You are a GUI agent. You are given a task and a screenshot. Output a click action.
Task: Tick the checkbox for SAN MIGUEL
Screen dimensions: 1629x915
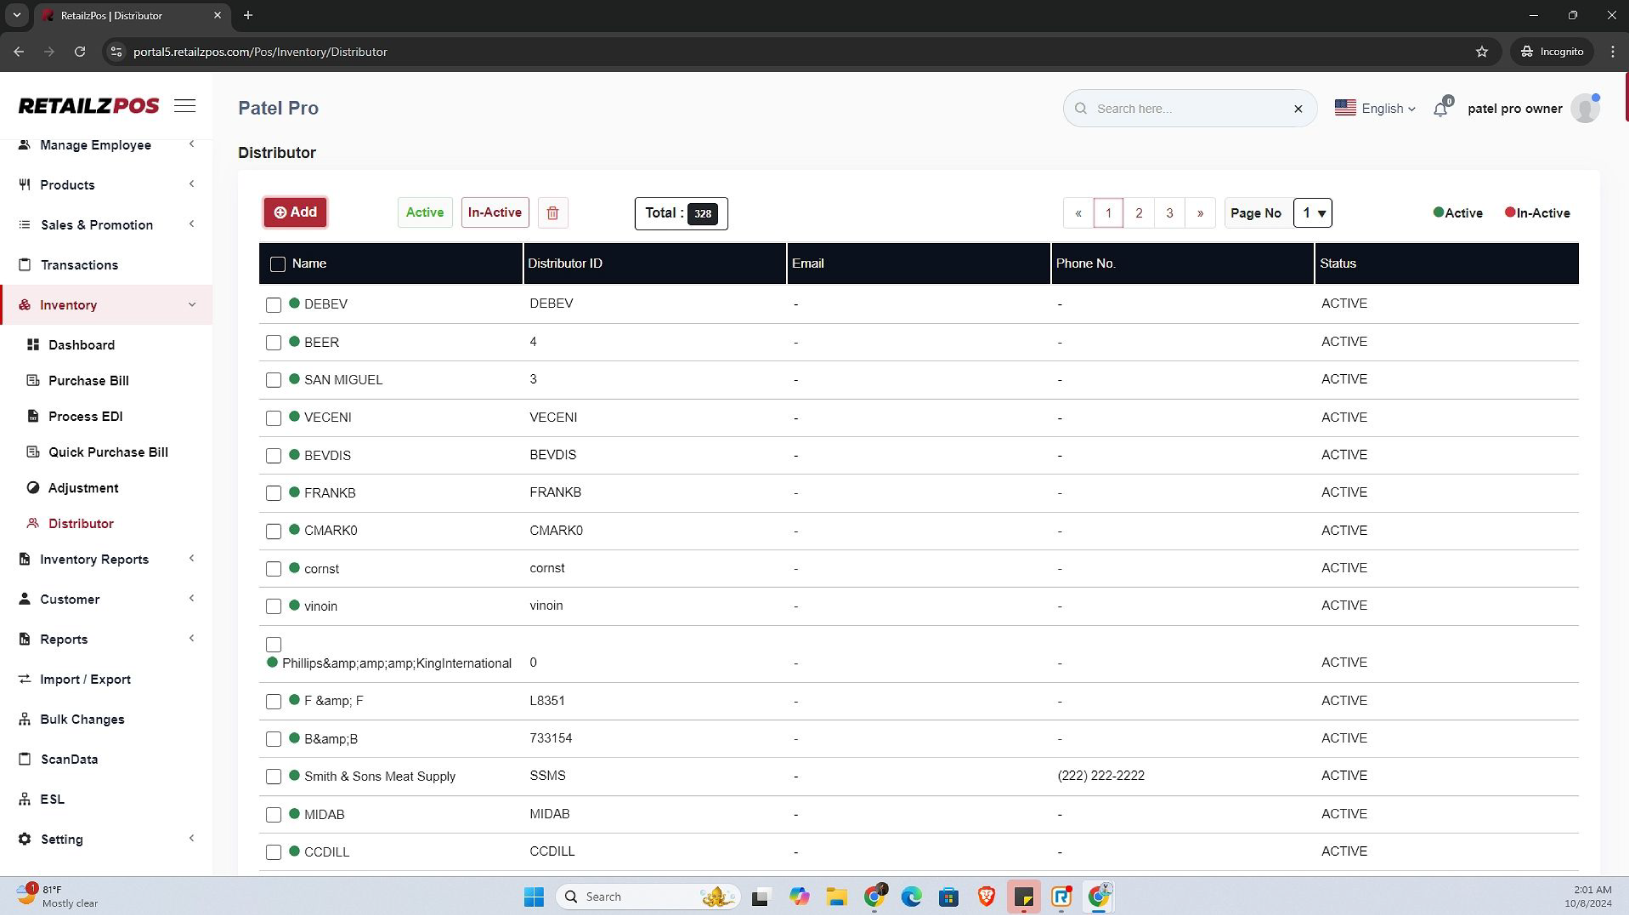(x=274, y=380)
